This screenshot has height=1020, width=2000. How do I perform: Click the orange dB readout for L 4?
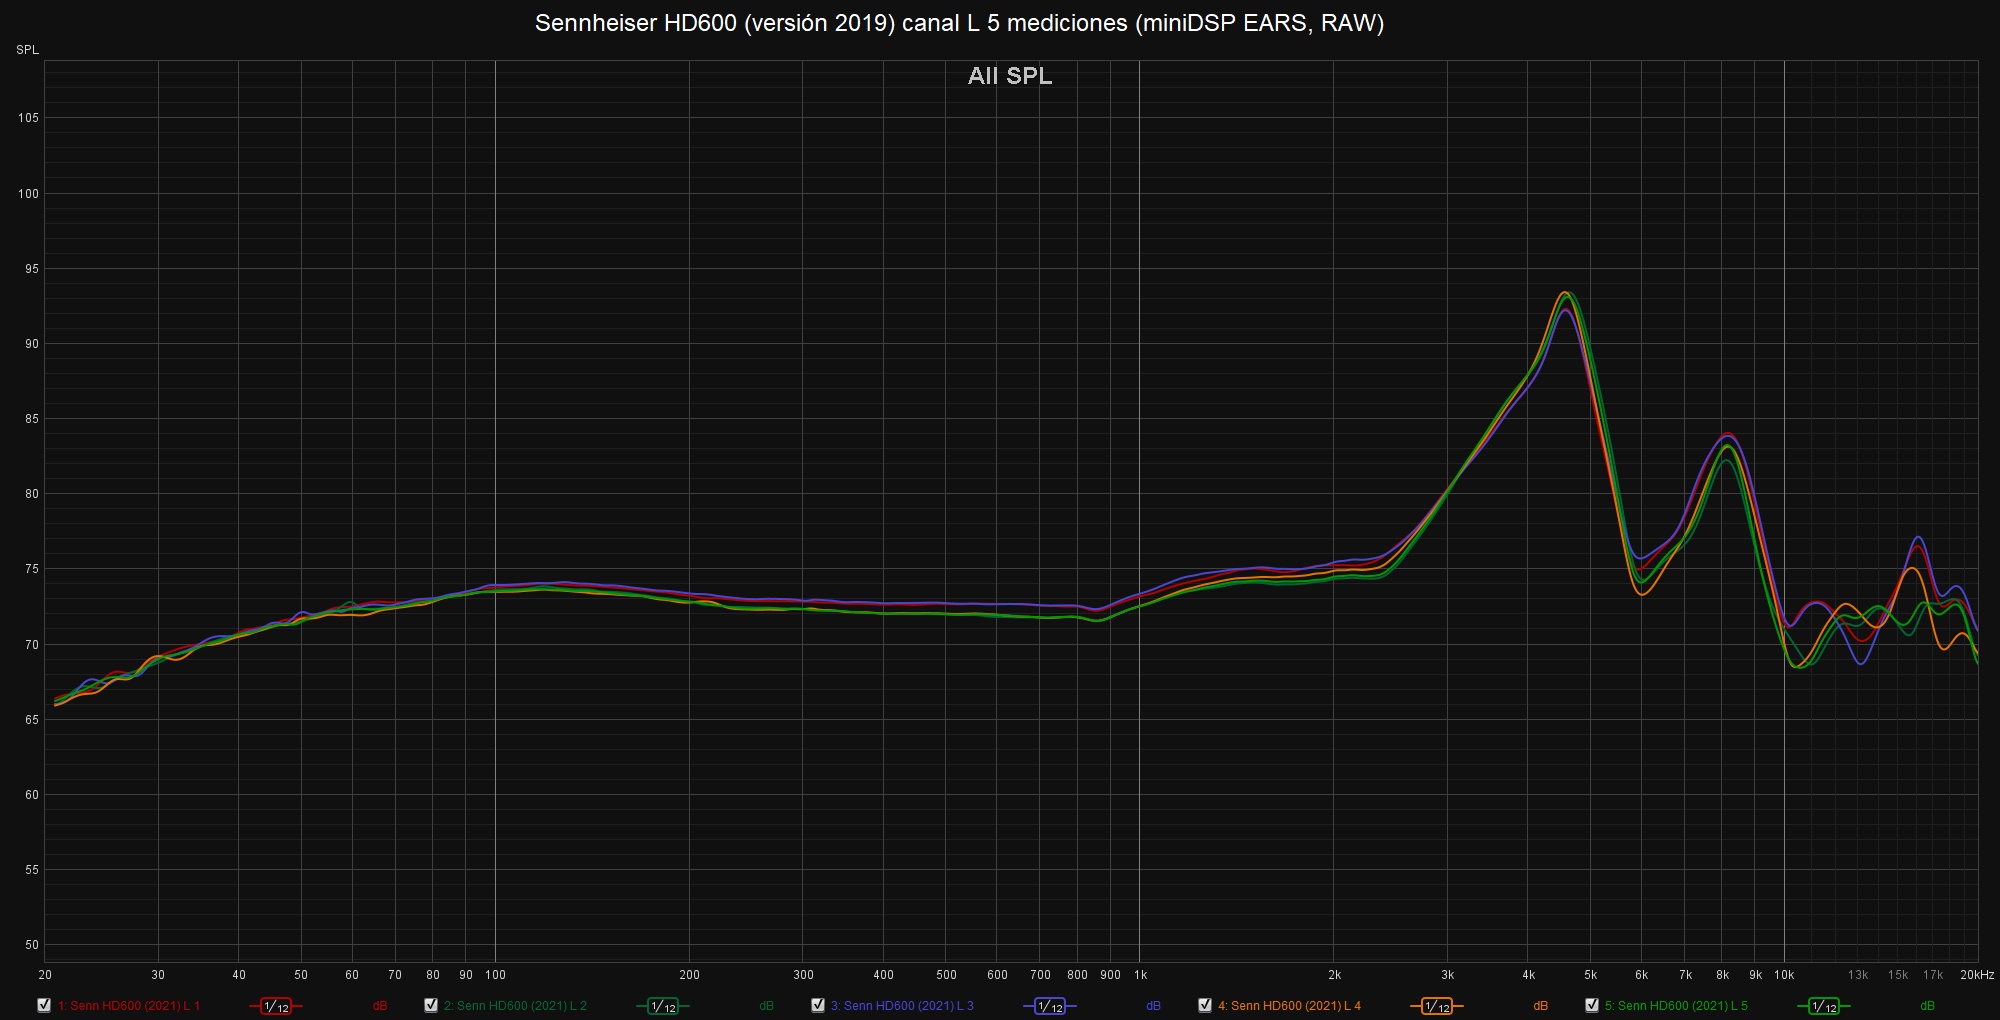pos(1541,1006)
